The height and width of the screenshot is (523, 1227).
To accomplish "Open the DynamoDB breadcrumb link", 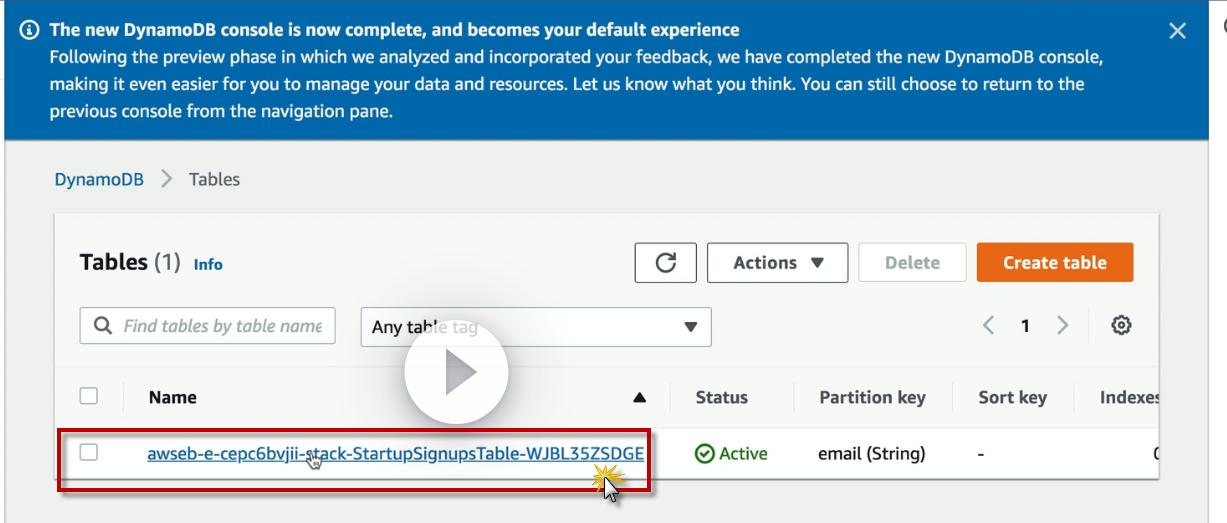I will pos(99,179).
